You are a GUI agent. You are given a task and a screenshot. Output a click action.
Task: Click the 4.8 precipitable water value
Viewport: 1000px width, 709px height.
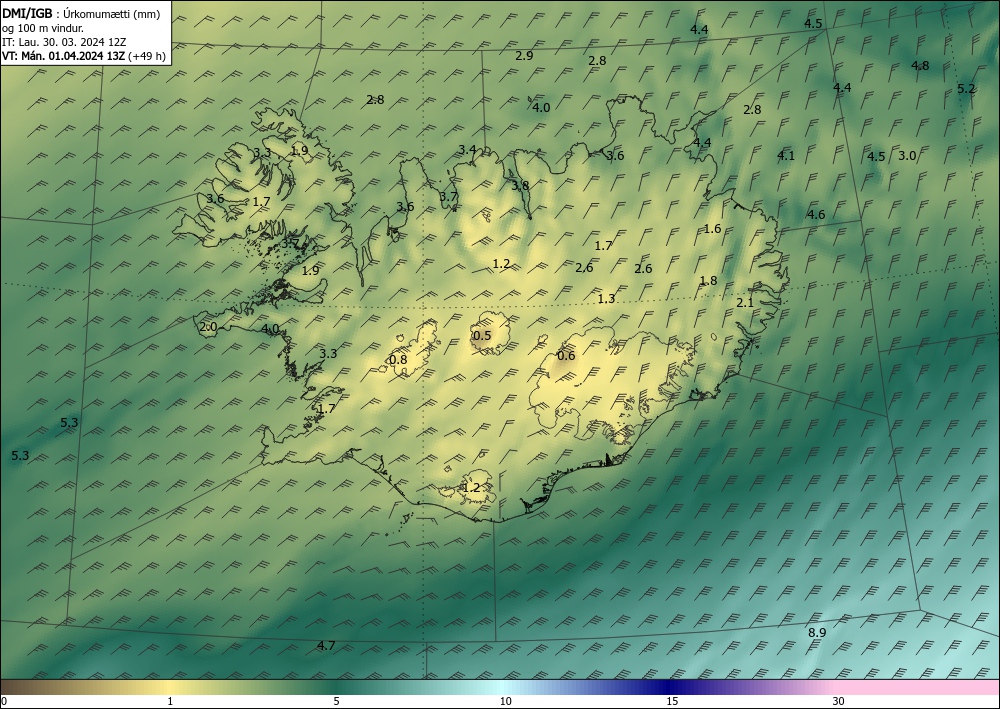[x=920, y=65]
